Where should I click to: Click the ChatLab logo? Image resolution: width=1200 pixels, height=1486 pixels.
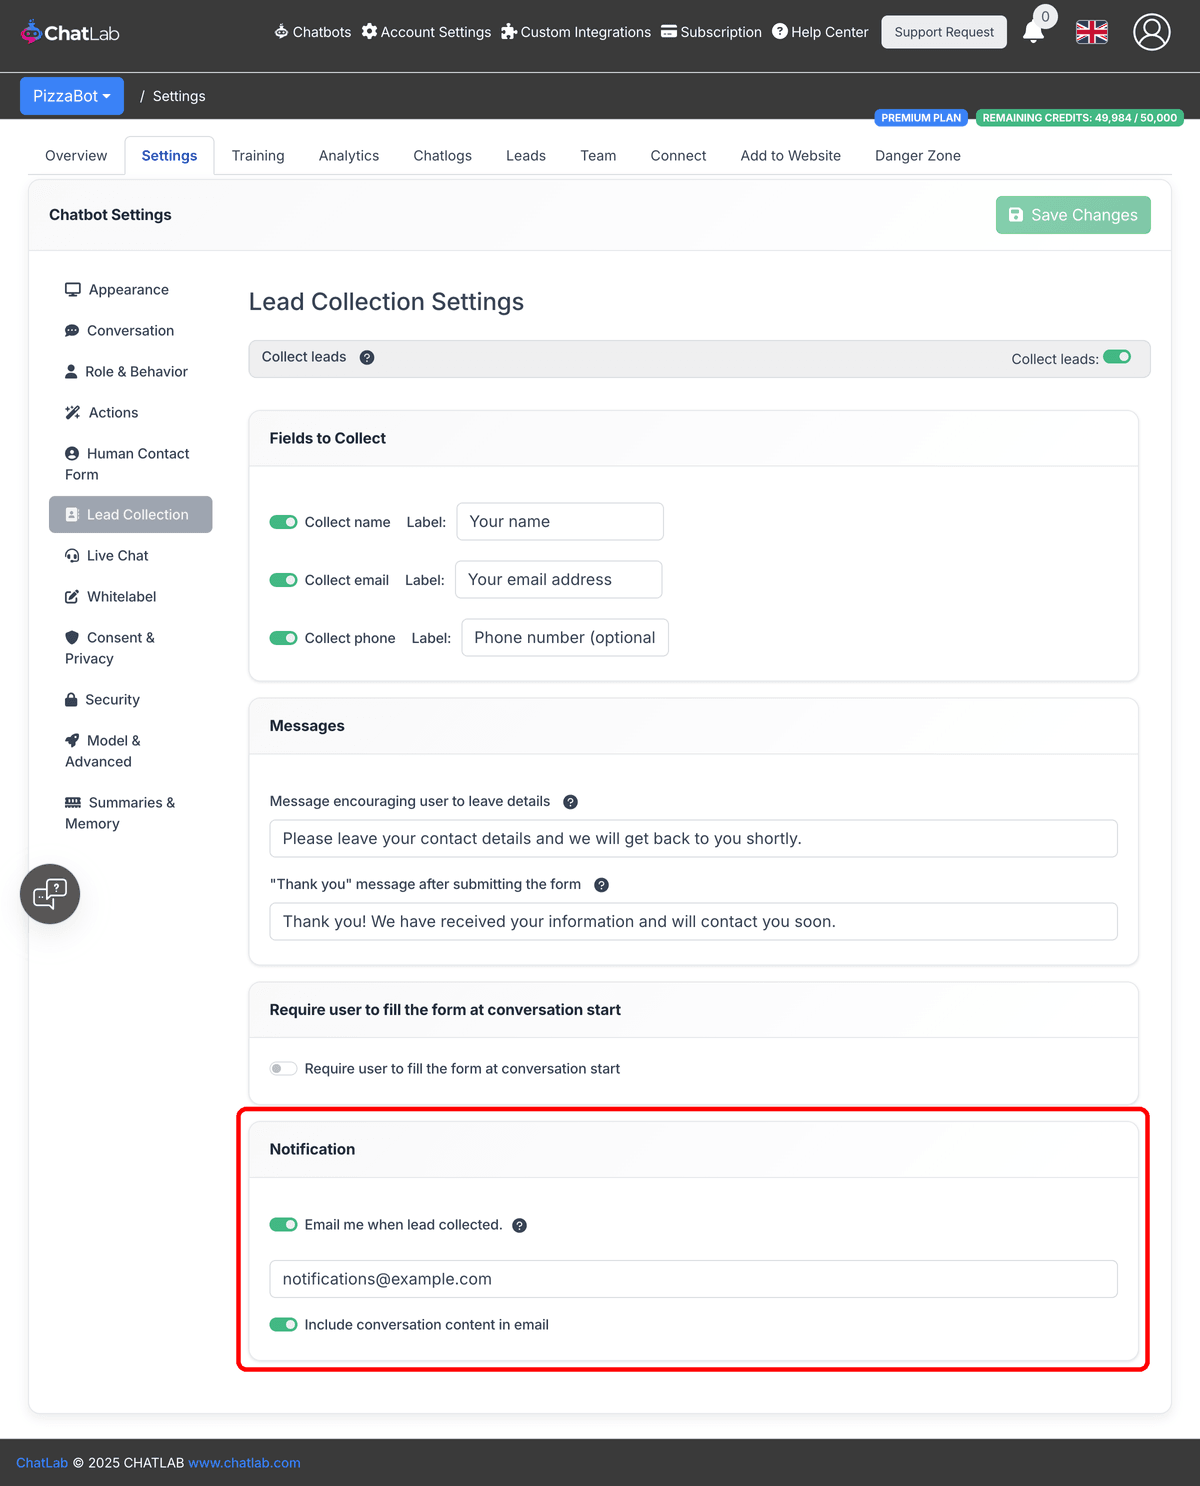(70, 32)
